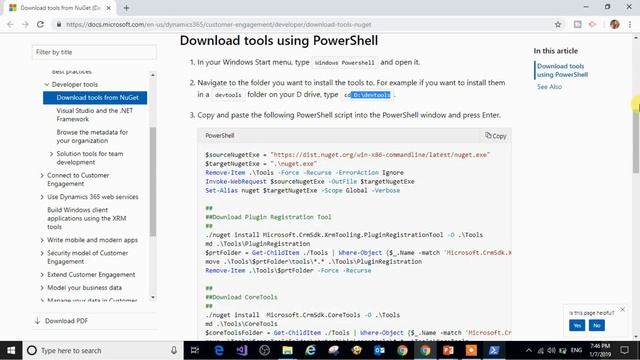Viewport: 640px width, 360px height.
Task: Switch to Windows PowerShell in the taskbar
Action: pyautogui.click(x=494, y=351)
